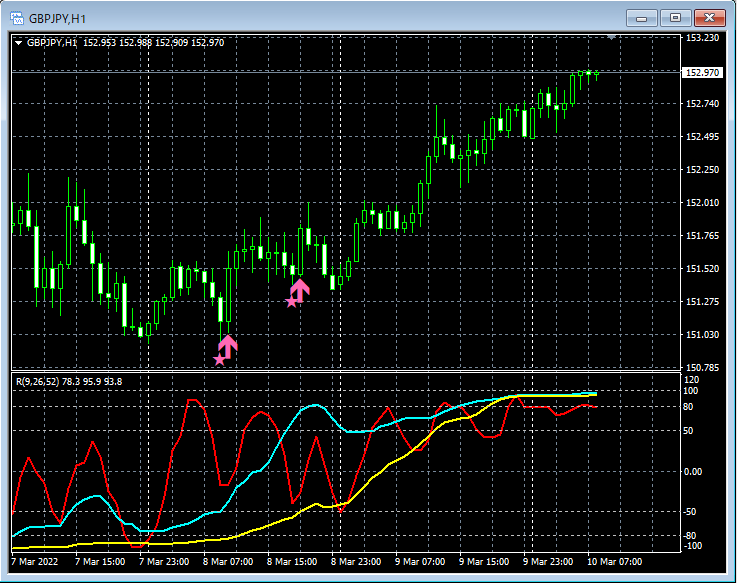
Task: Click the price scale value 151.520
Action: point(702,268)
